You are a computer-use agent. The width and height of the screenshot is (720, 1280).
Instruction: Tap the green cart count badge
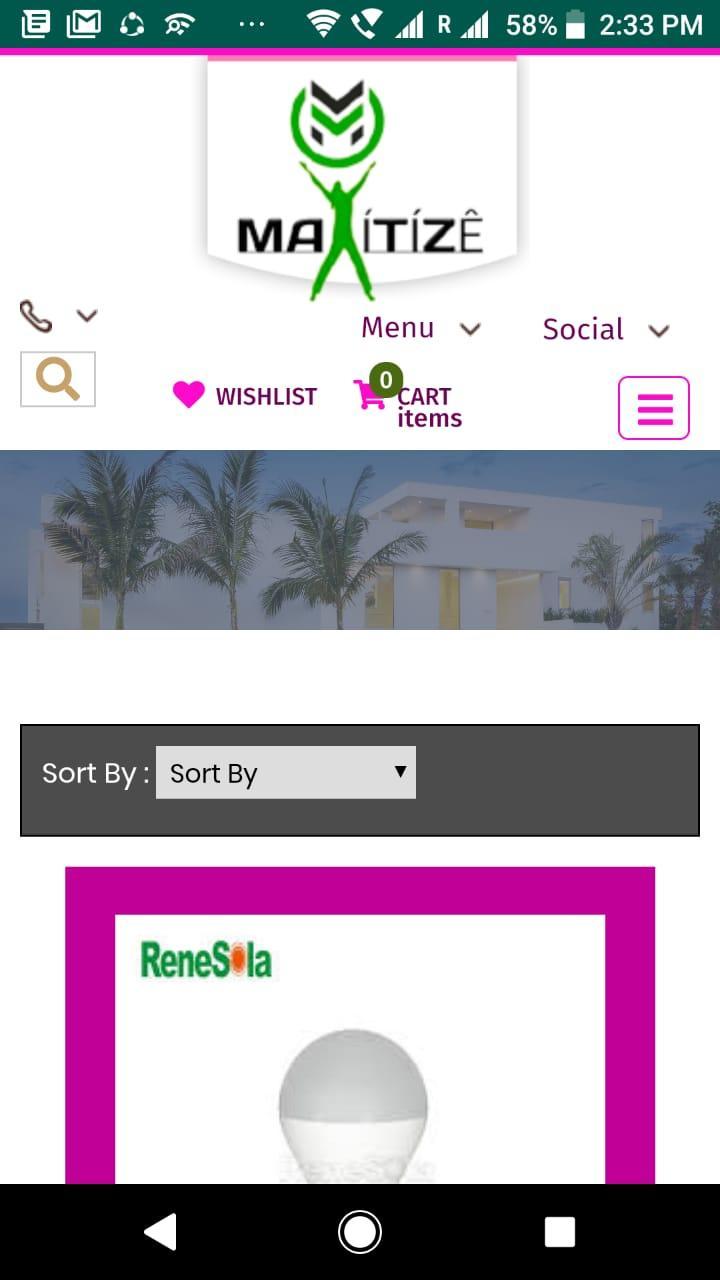point(386,380)
